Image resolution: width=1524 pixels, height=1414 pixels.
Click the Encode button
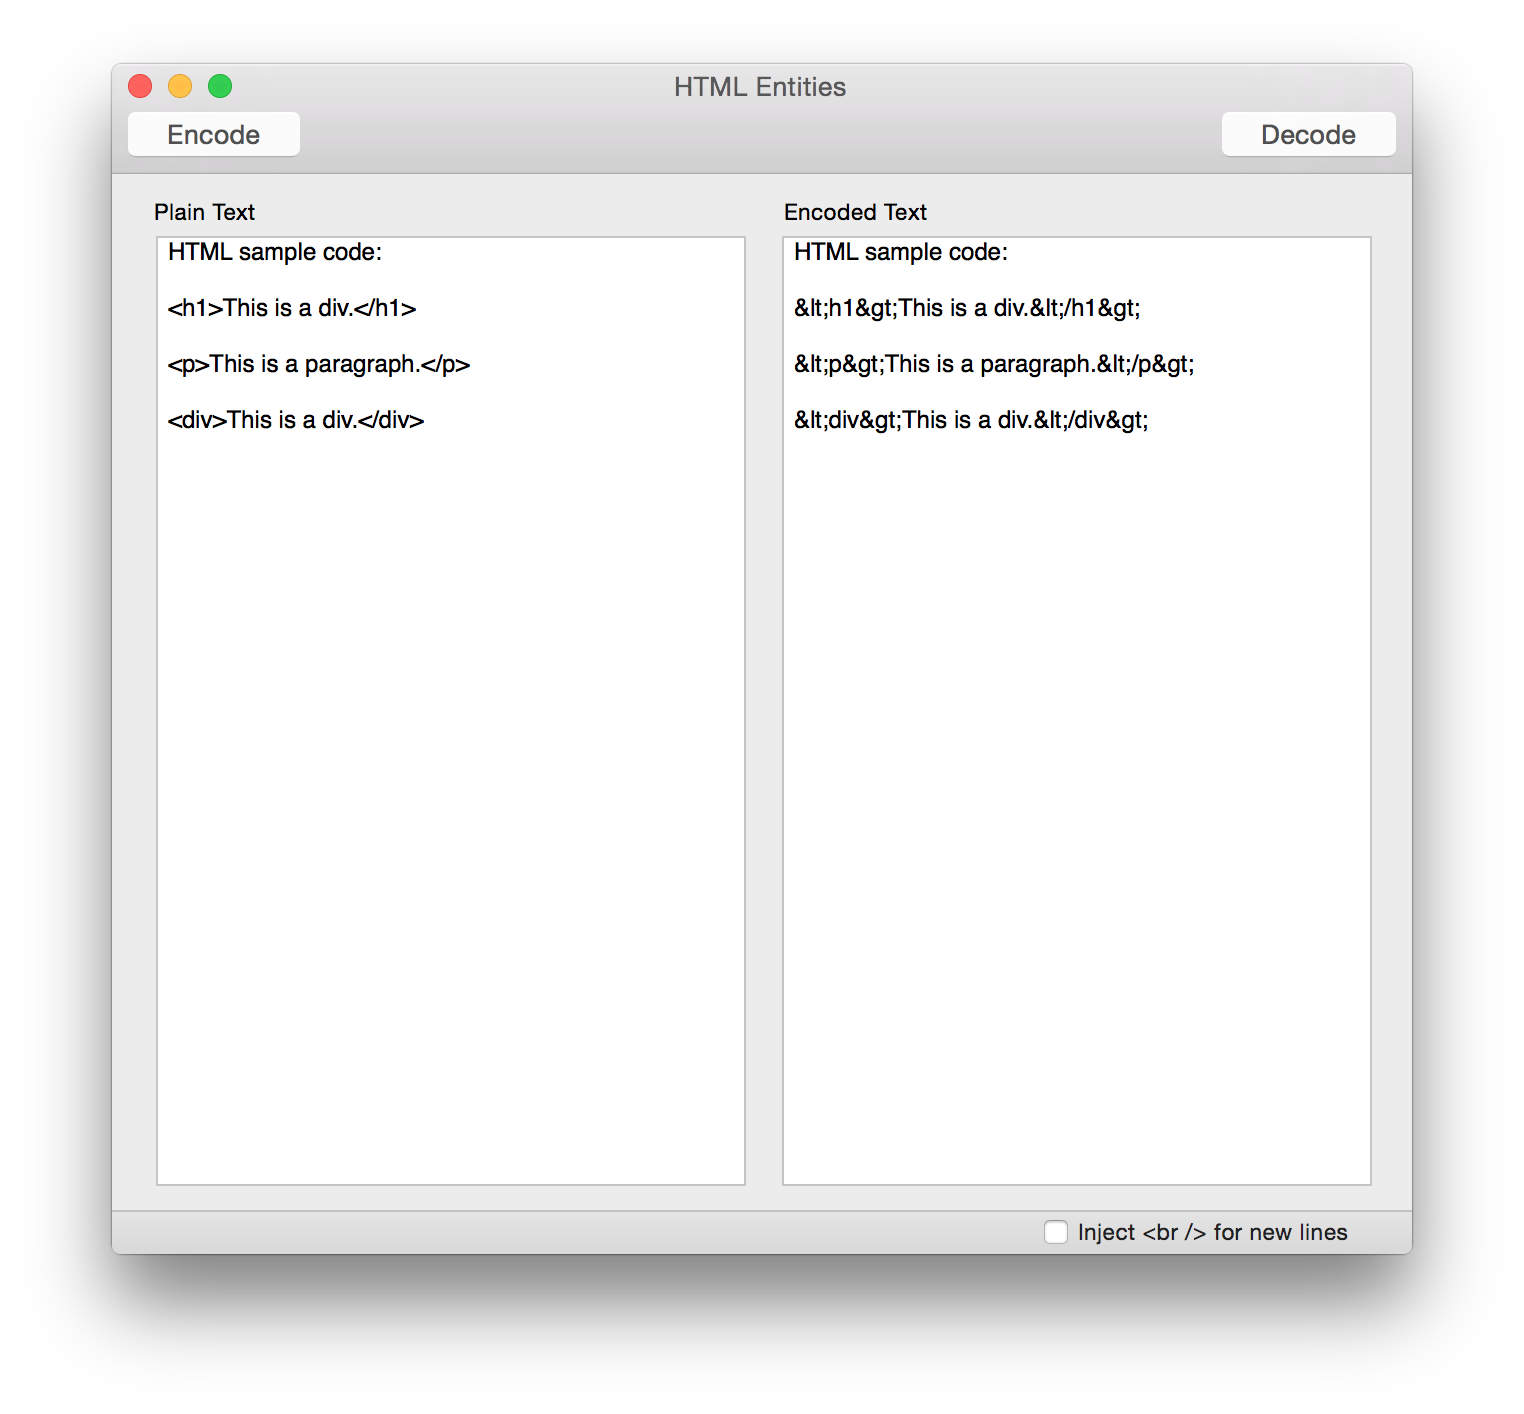pos(214,134)
